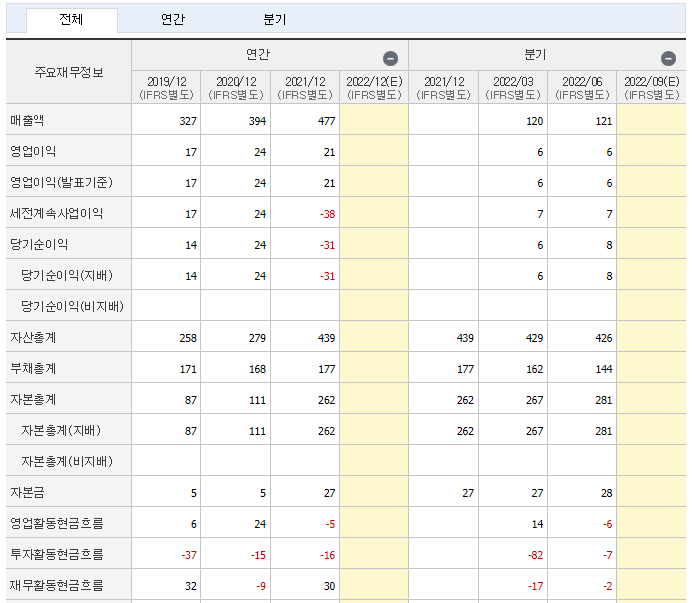Click the 영업이익 row label
The height and width of the screenshot is (603, 692).
click(33, 151)
